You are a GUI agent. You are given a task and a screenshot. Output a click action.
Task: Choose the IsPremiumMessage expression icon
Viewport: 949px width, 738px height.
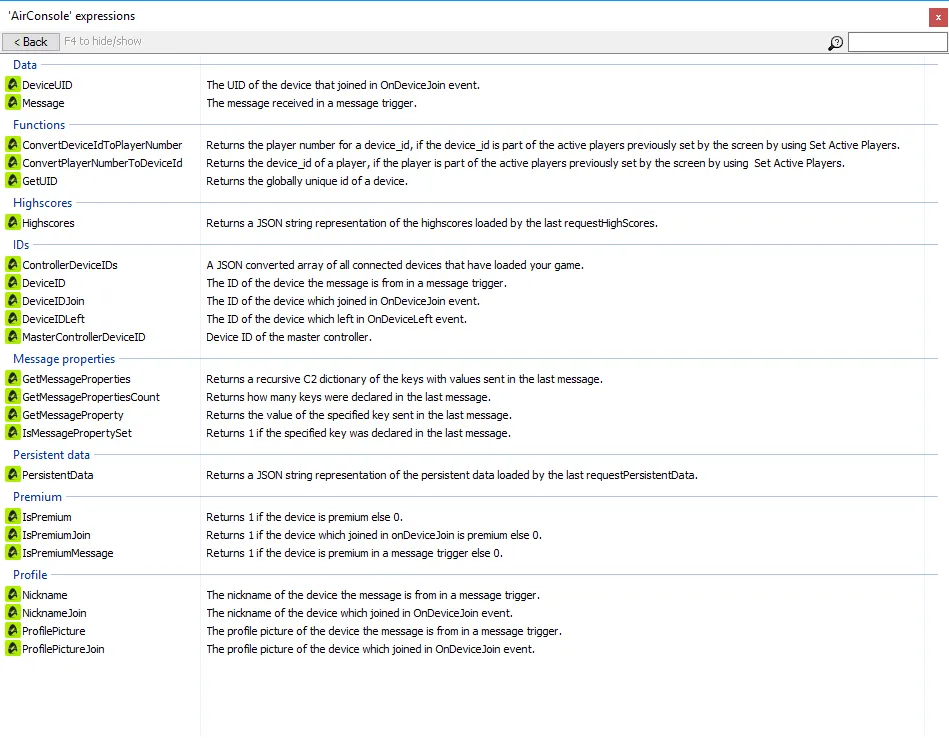click(13, 552)
